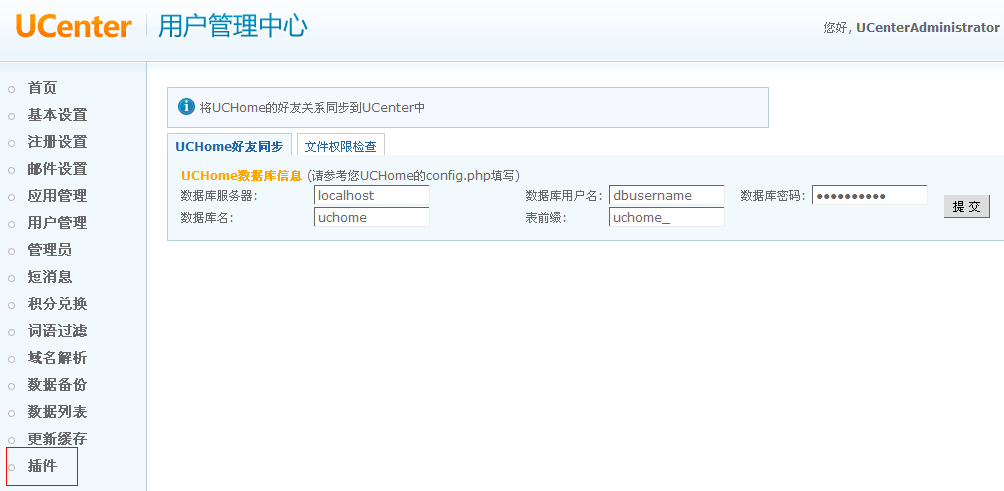Viewport: 1004px width, 491px height.
Task: Select 应用管理 in the sidebar
Action: tap(57, 196)
